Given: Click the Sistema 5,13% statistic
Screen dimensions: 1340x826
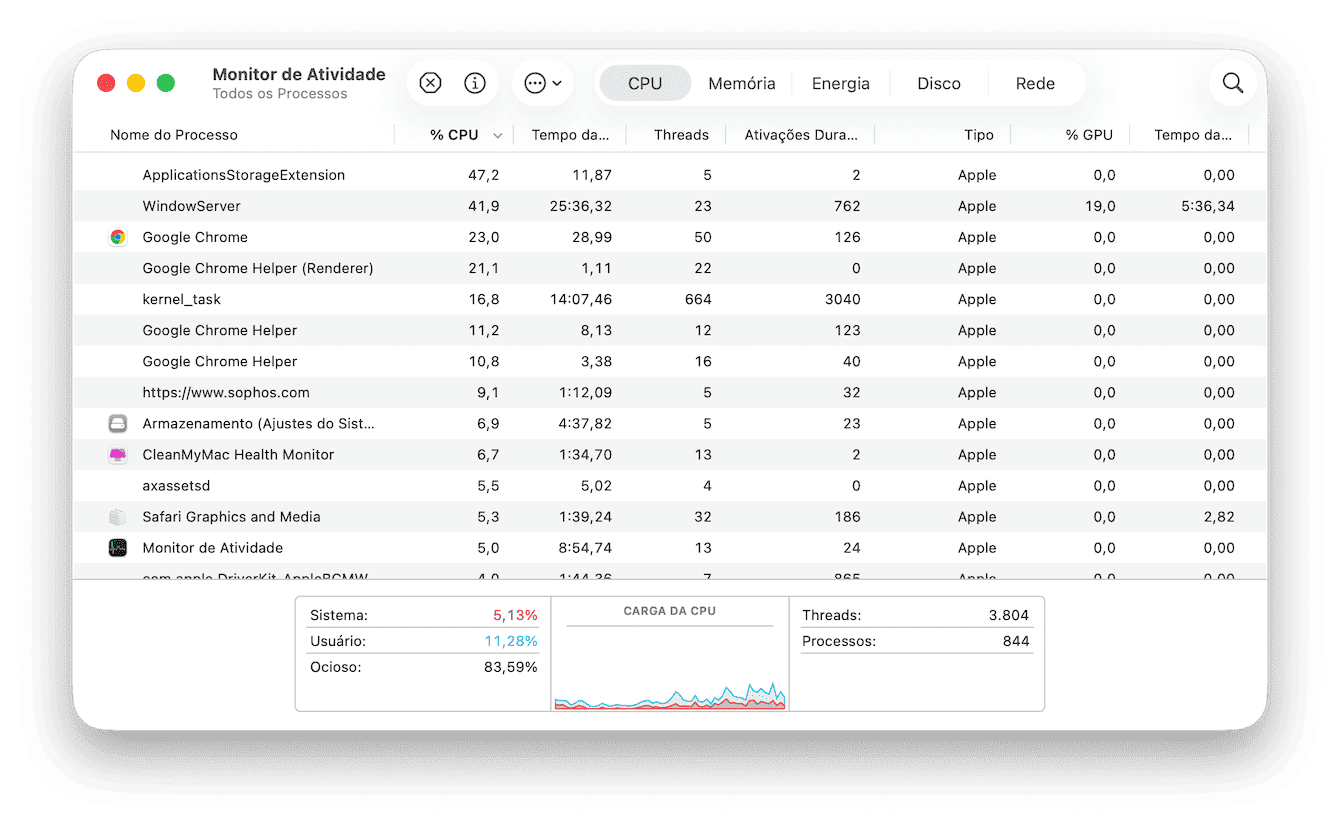Looking at the screenshot, I should coord(424,615).
